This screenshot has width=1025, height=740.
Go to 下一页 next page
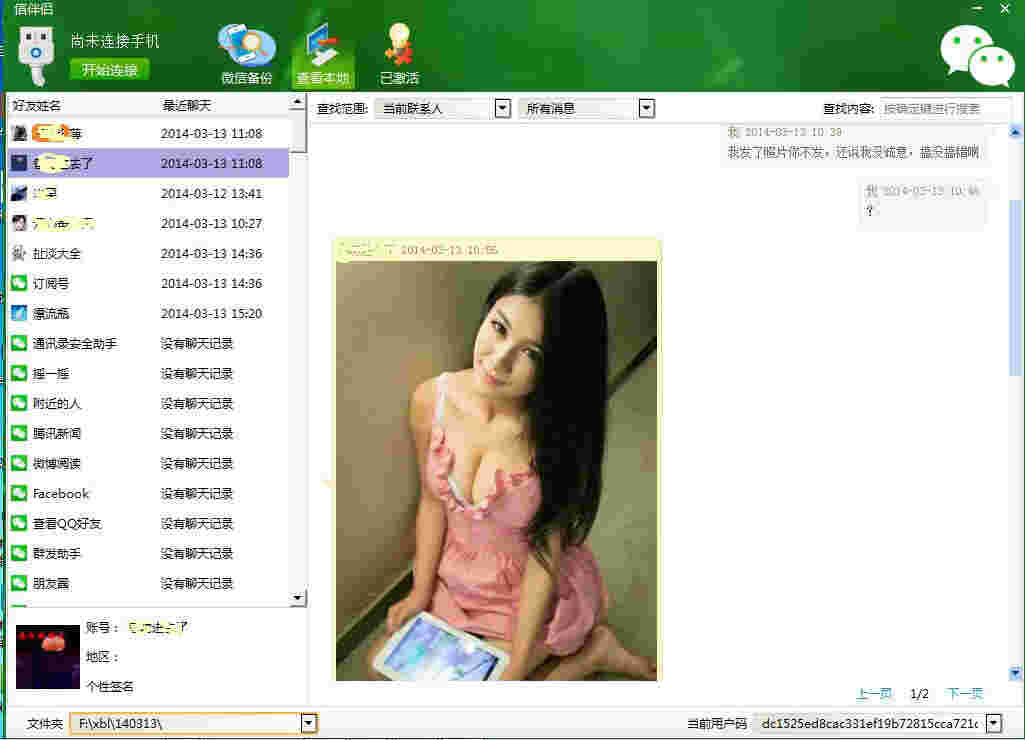coord(965,693)
